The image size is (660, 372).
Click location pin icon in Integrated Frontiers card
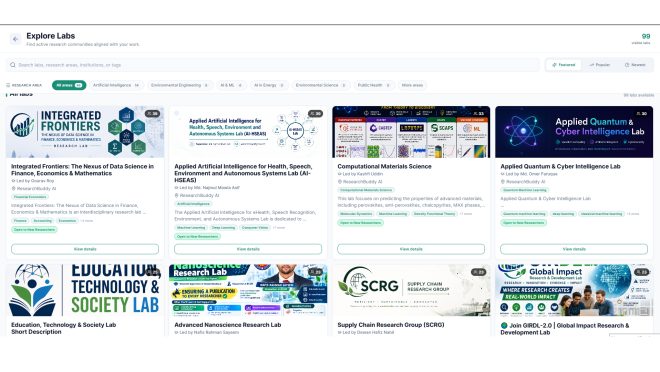(x=13, y=189)
